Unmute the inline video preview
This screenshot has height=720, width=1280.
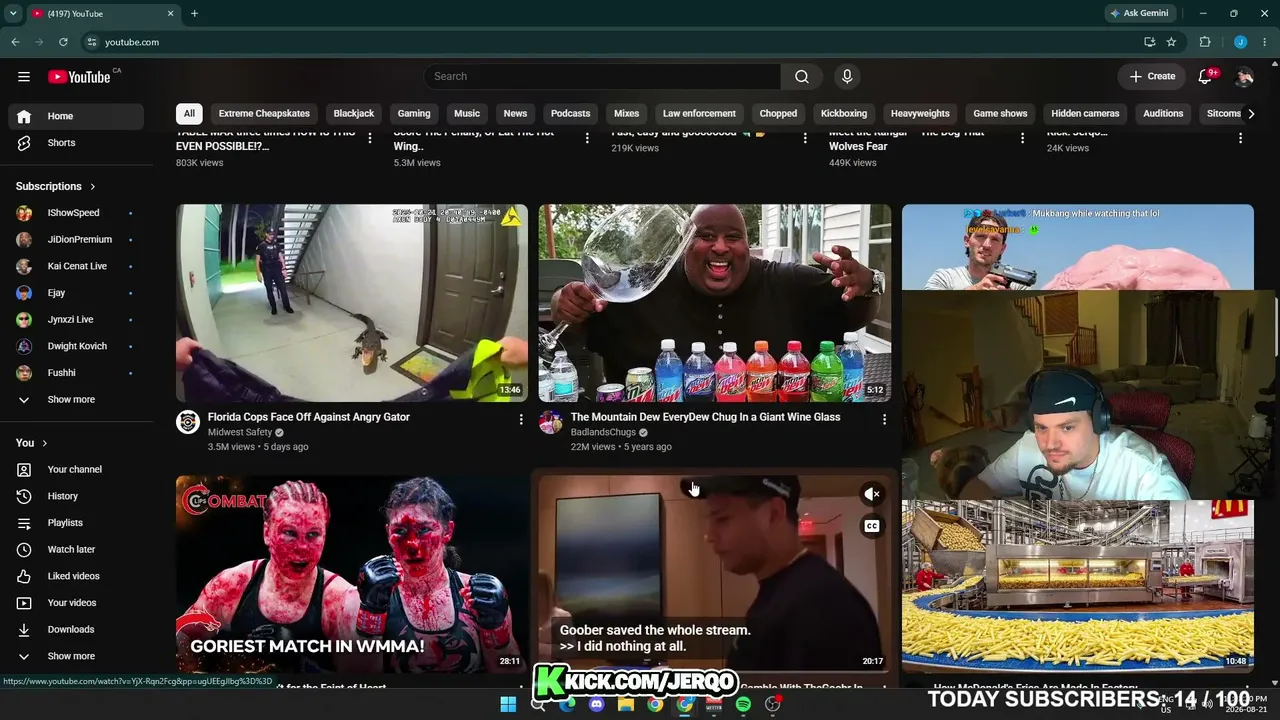click(x=872, y=494)
